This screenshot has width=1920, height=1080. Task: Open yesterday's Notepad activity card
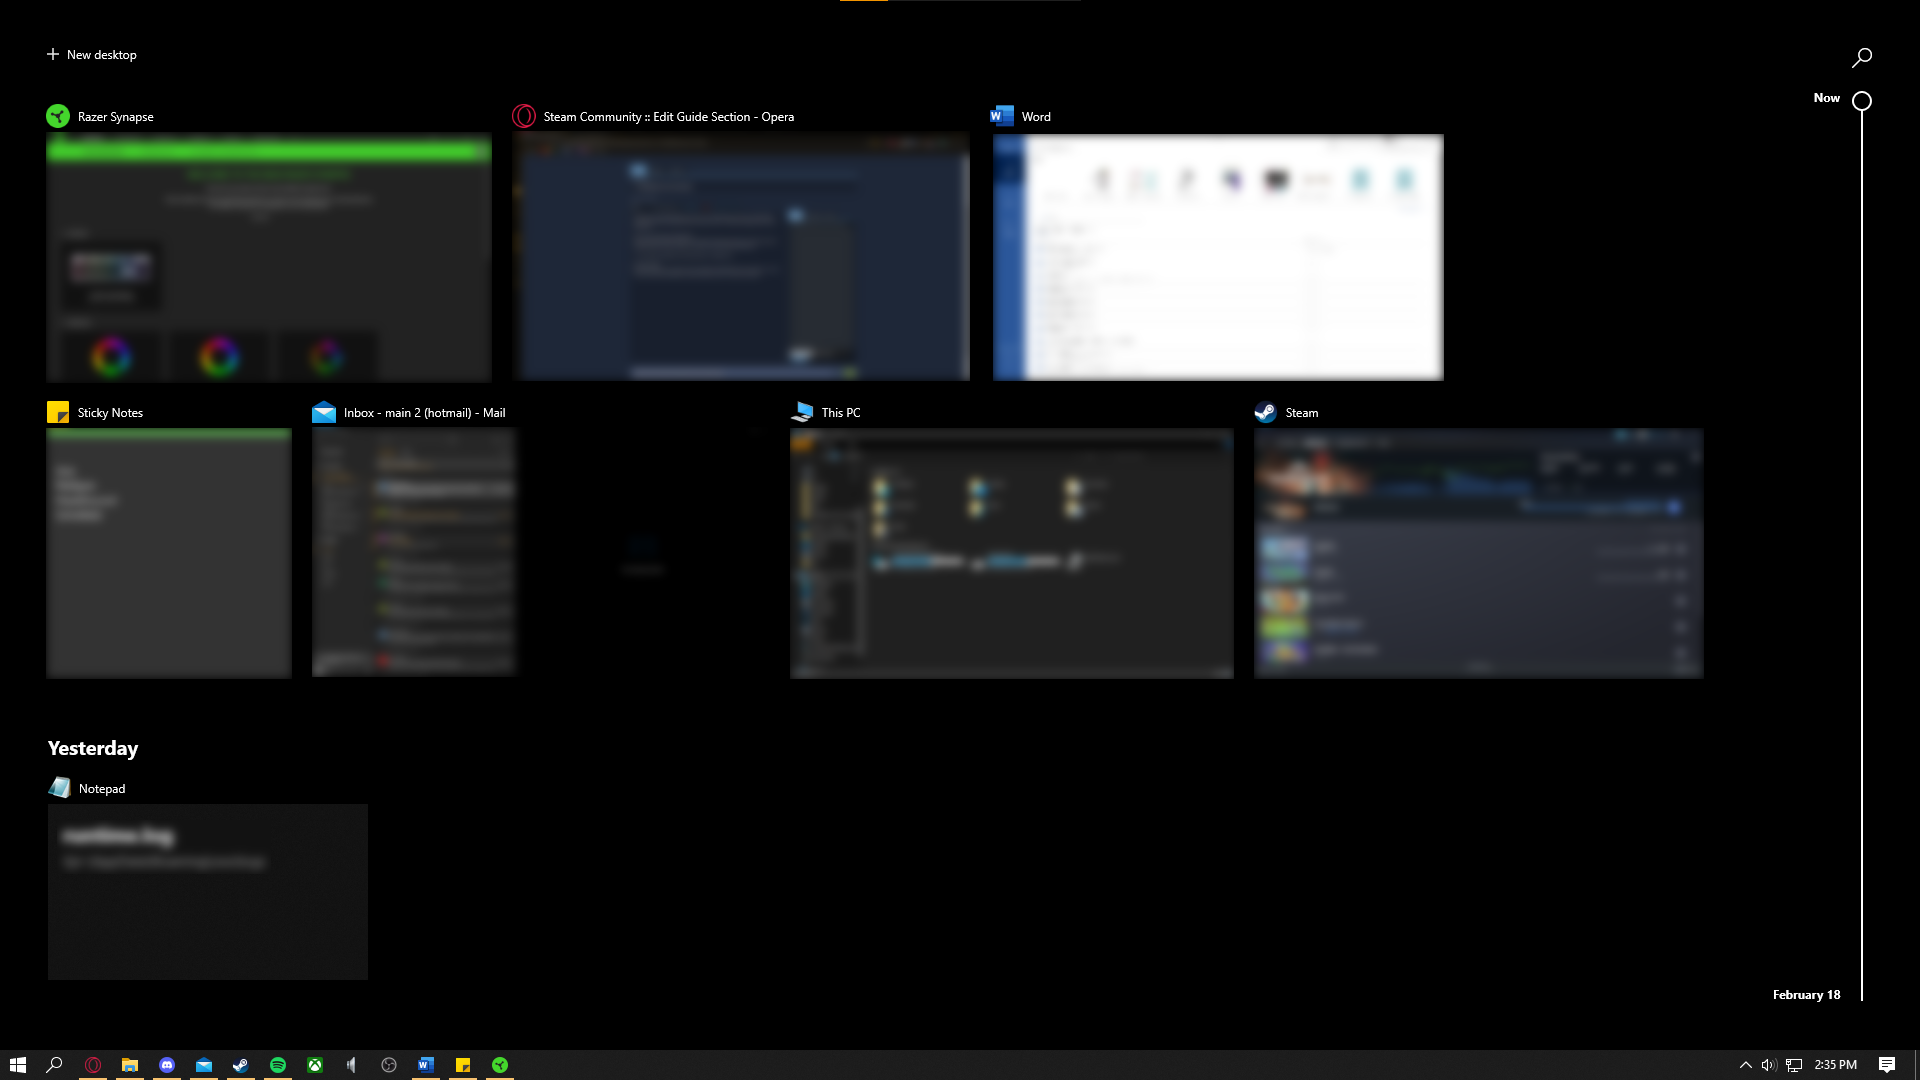pos(207,891)
